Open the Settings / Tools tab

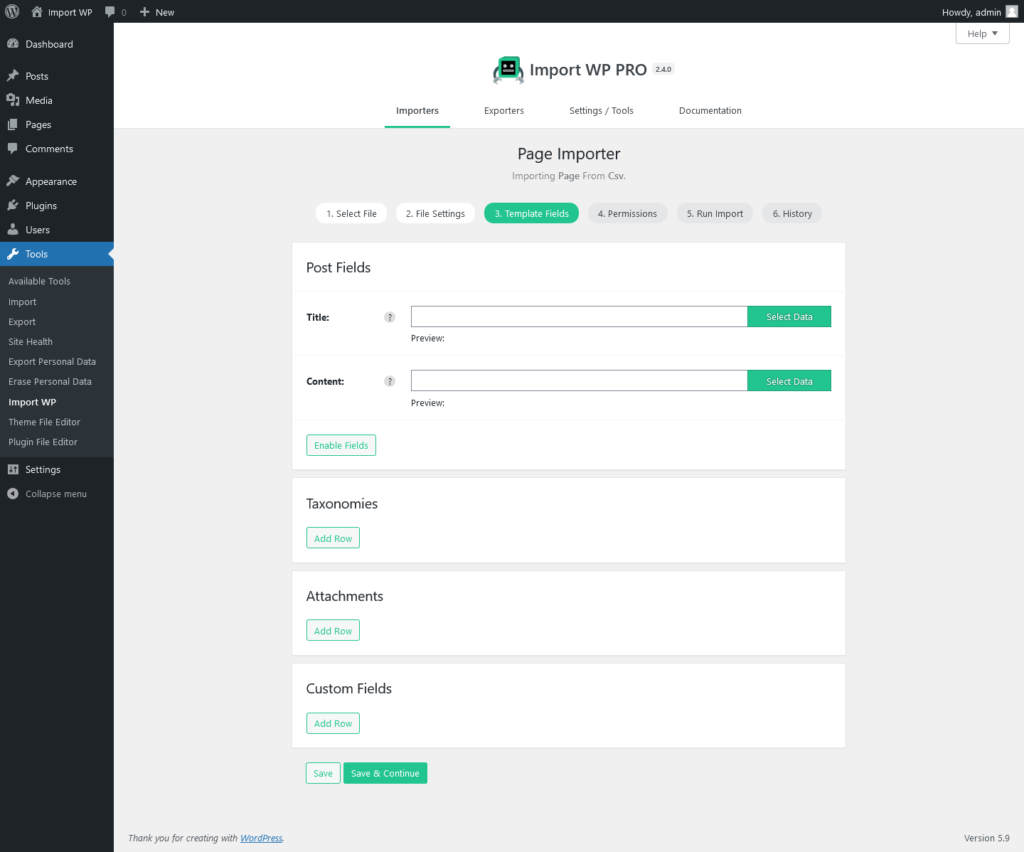tap(601, 110)
